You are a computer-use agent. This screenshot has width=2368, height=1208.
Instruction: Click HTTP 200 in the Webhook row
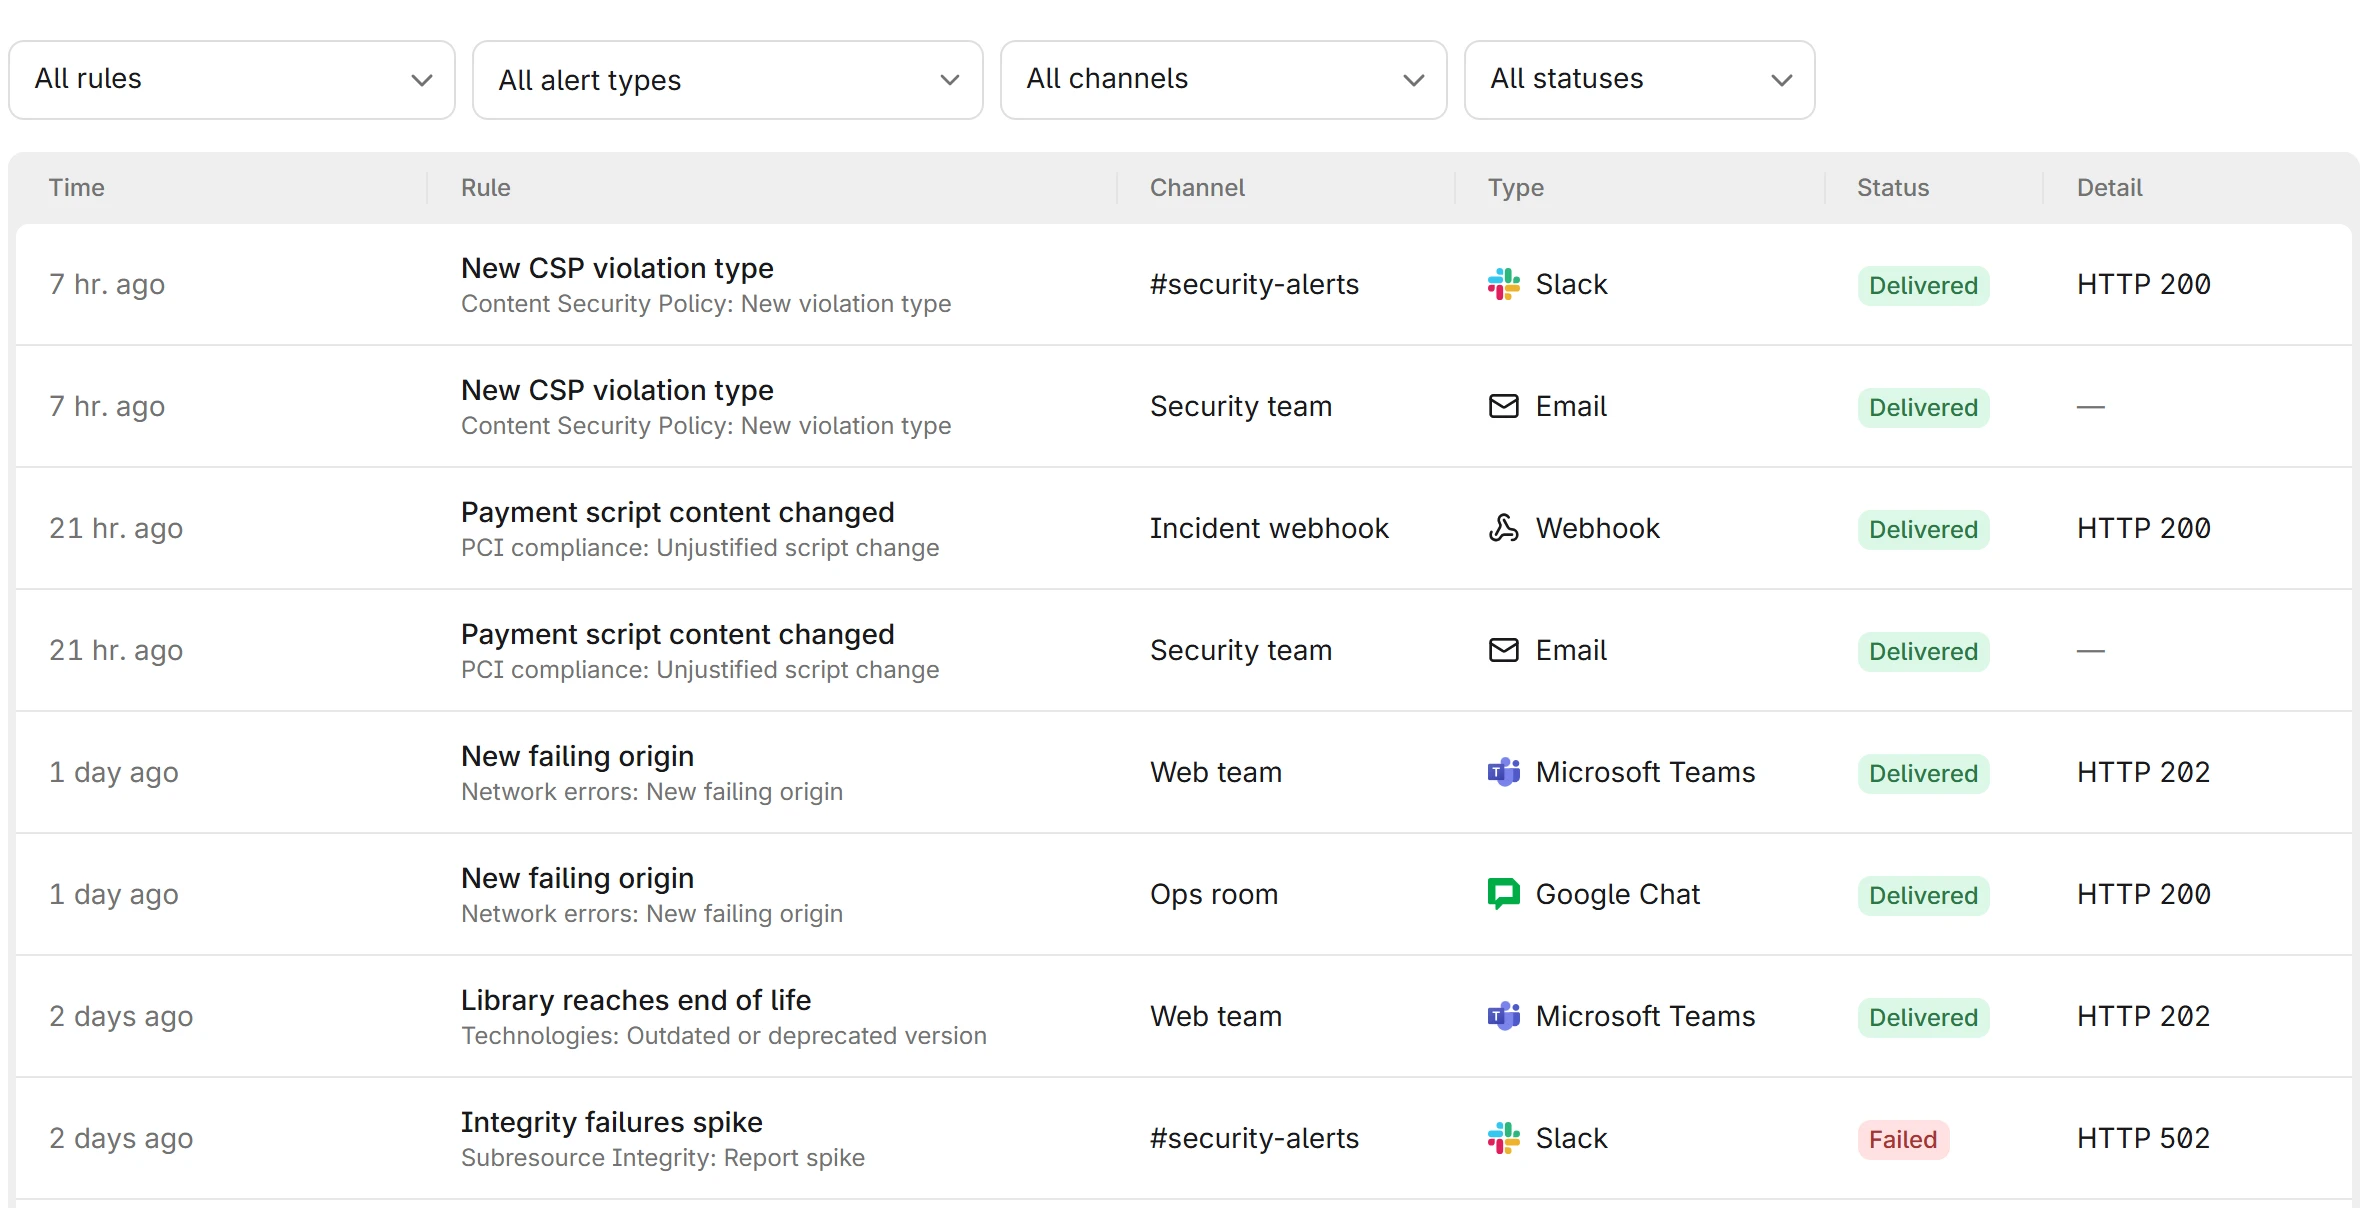coord(2143,528)
